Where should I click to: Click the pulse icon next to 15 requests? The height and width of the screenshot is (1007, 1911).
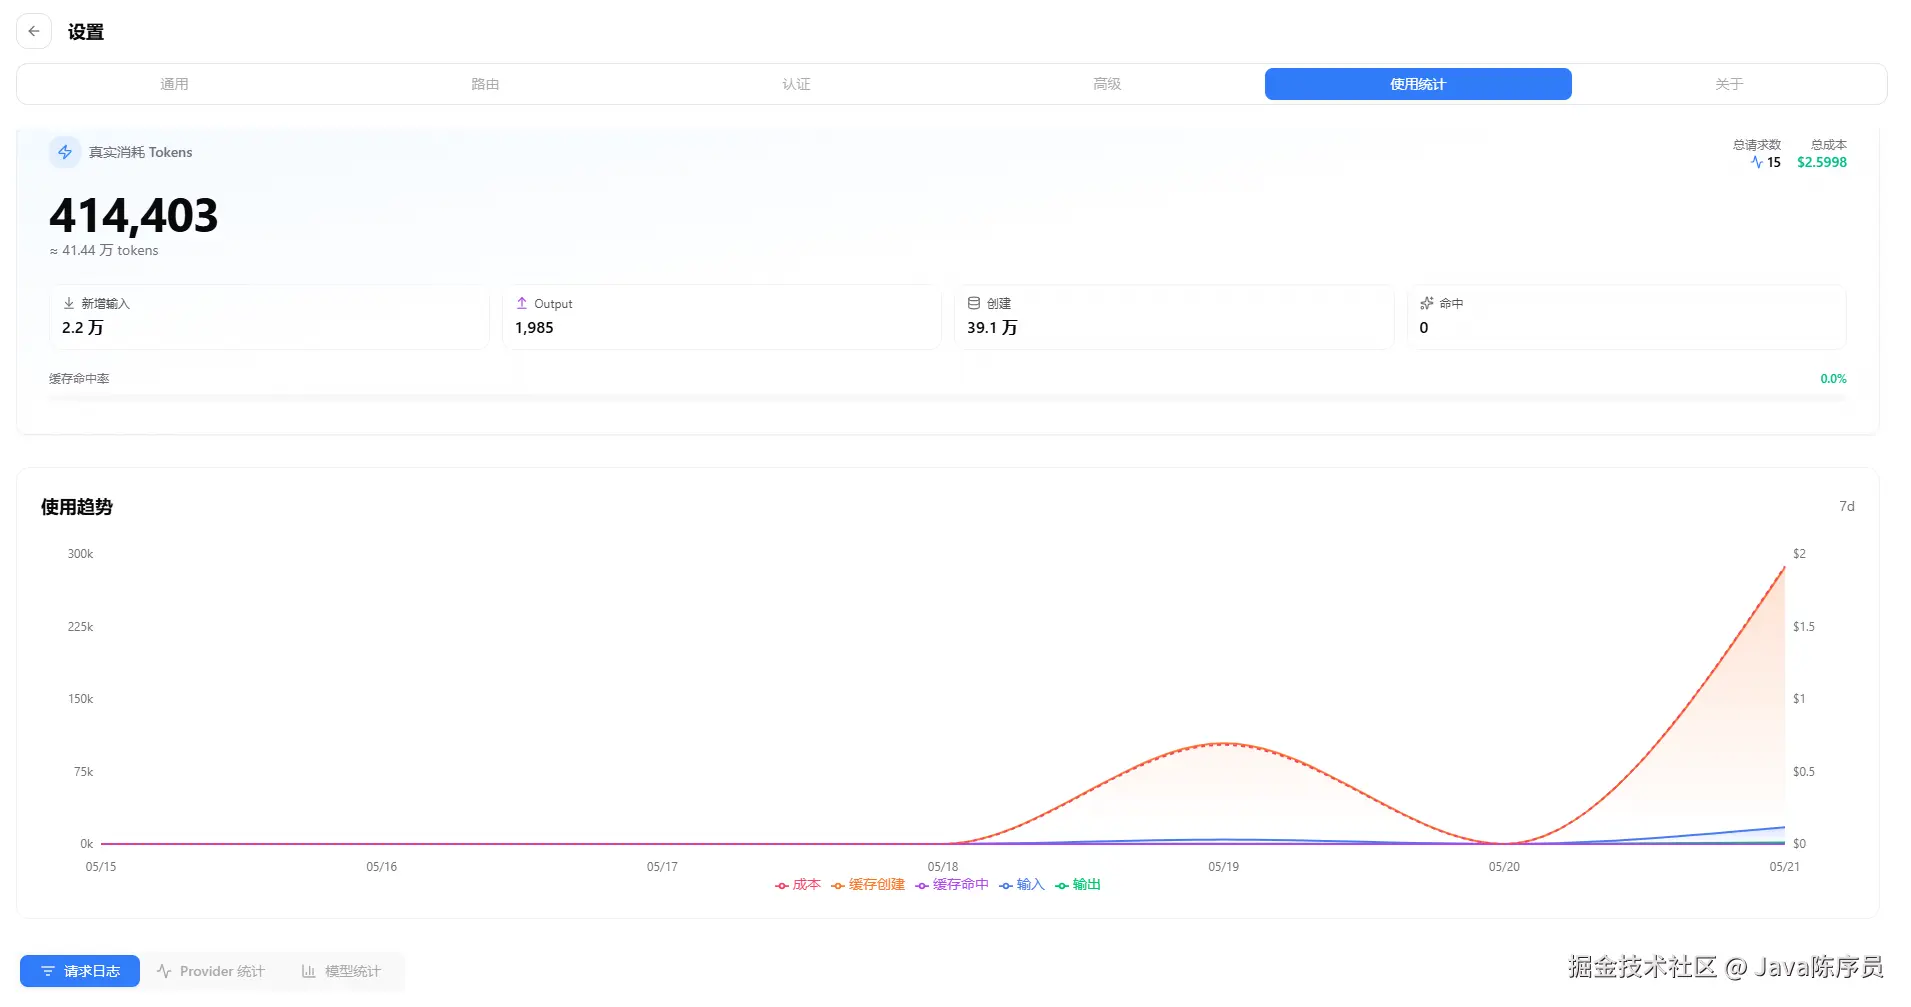click(x=1757, y=162)
